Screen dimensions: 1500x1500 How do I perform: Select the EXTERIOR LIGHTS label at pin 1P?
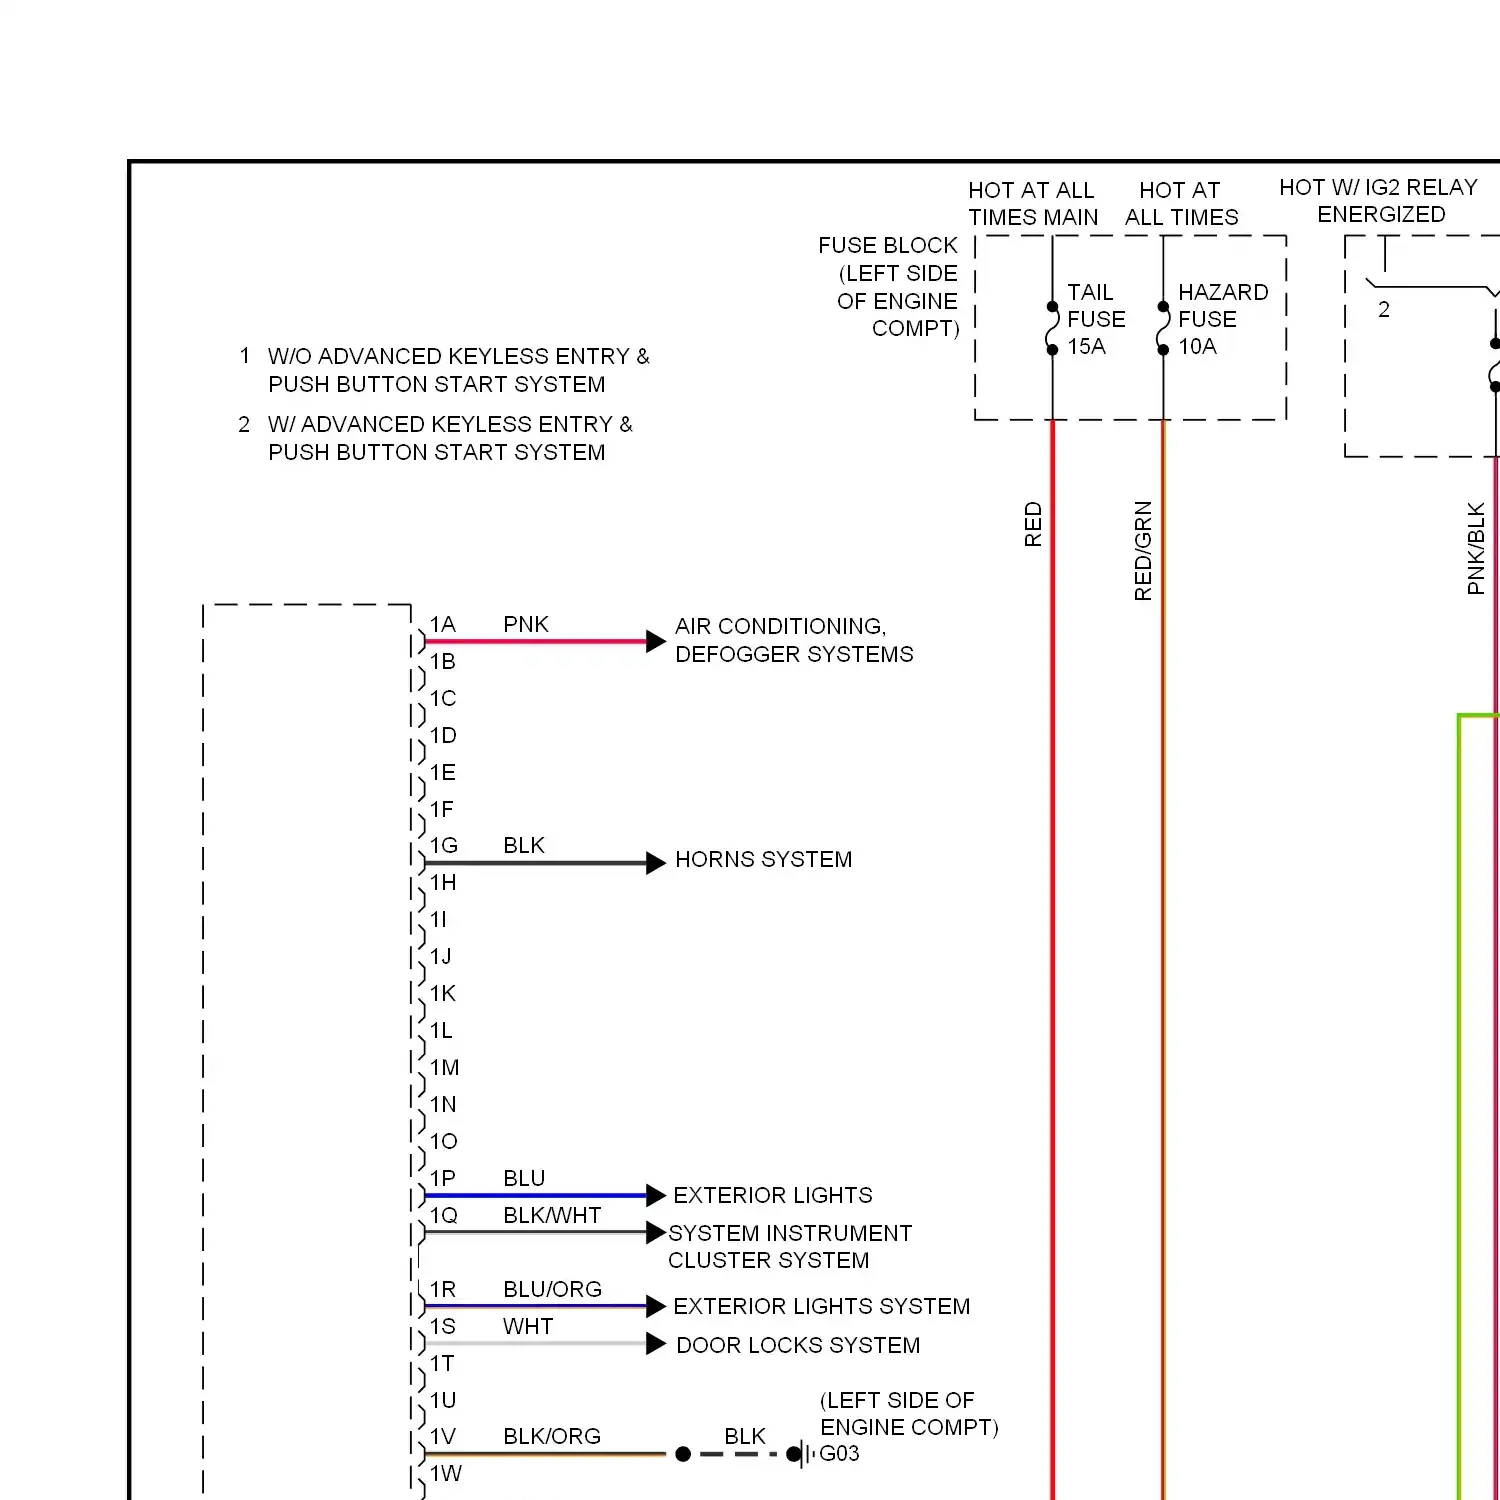click(772, 1196)
